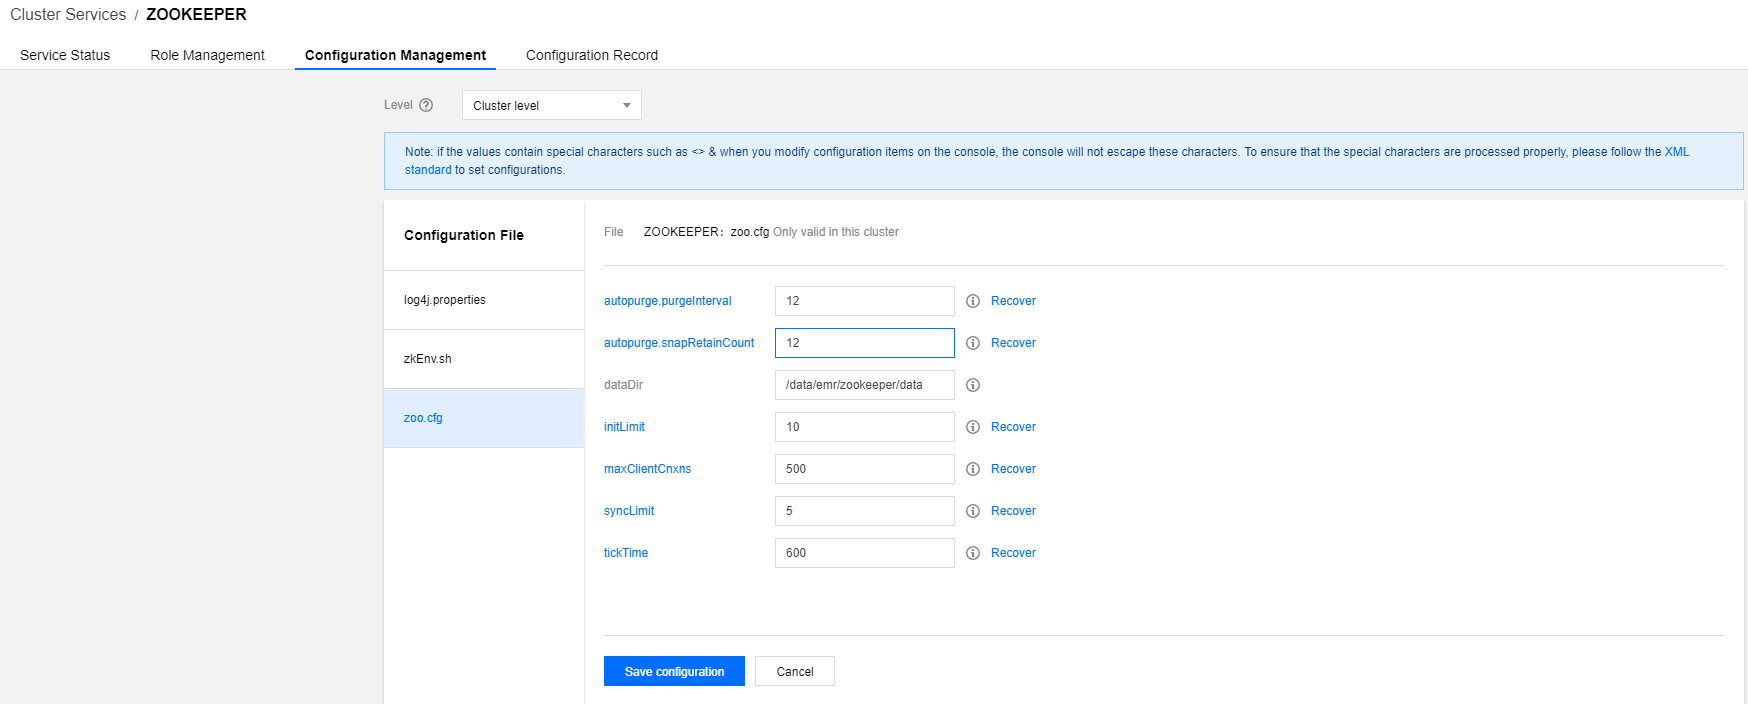1748x704 pixels.
Task: Click the ZOOKEEPER title in the breadcrumb
Action: (x=196, y=14)
